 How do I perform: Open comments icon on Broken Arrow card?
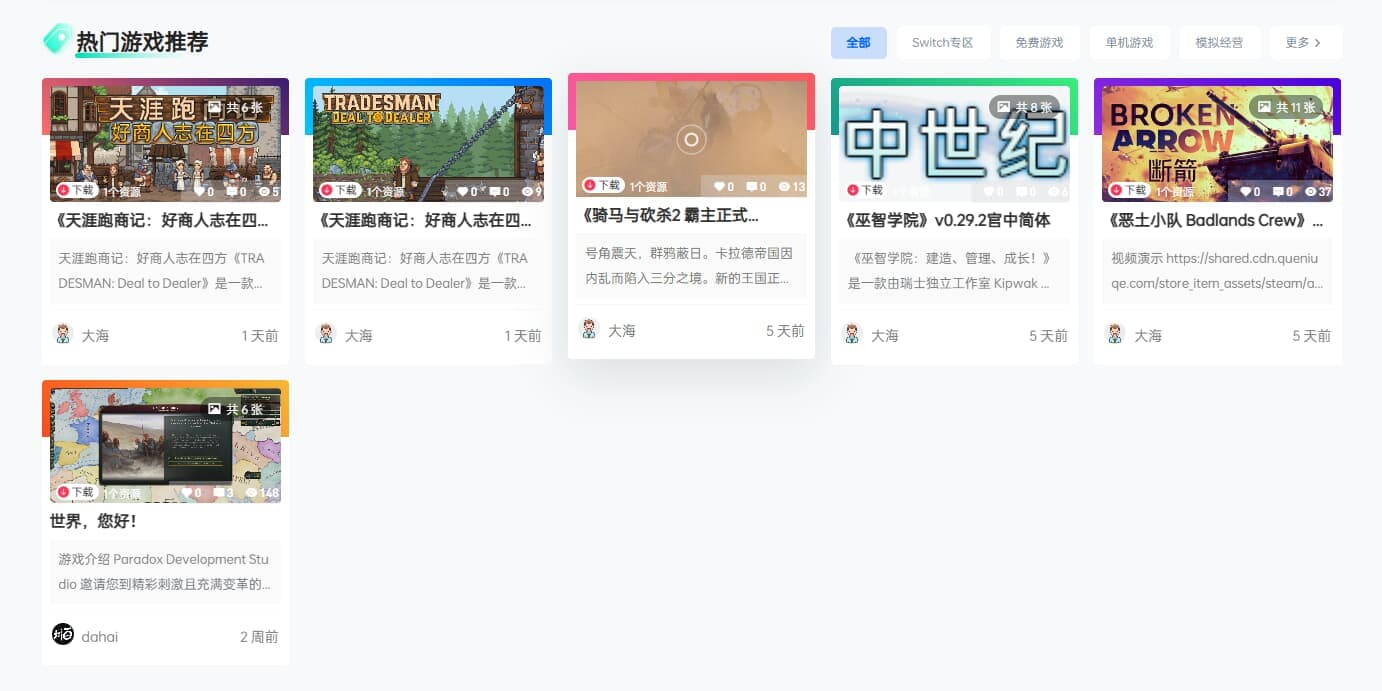coord(1277,191)
